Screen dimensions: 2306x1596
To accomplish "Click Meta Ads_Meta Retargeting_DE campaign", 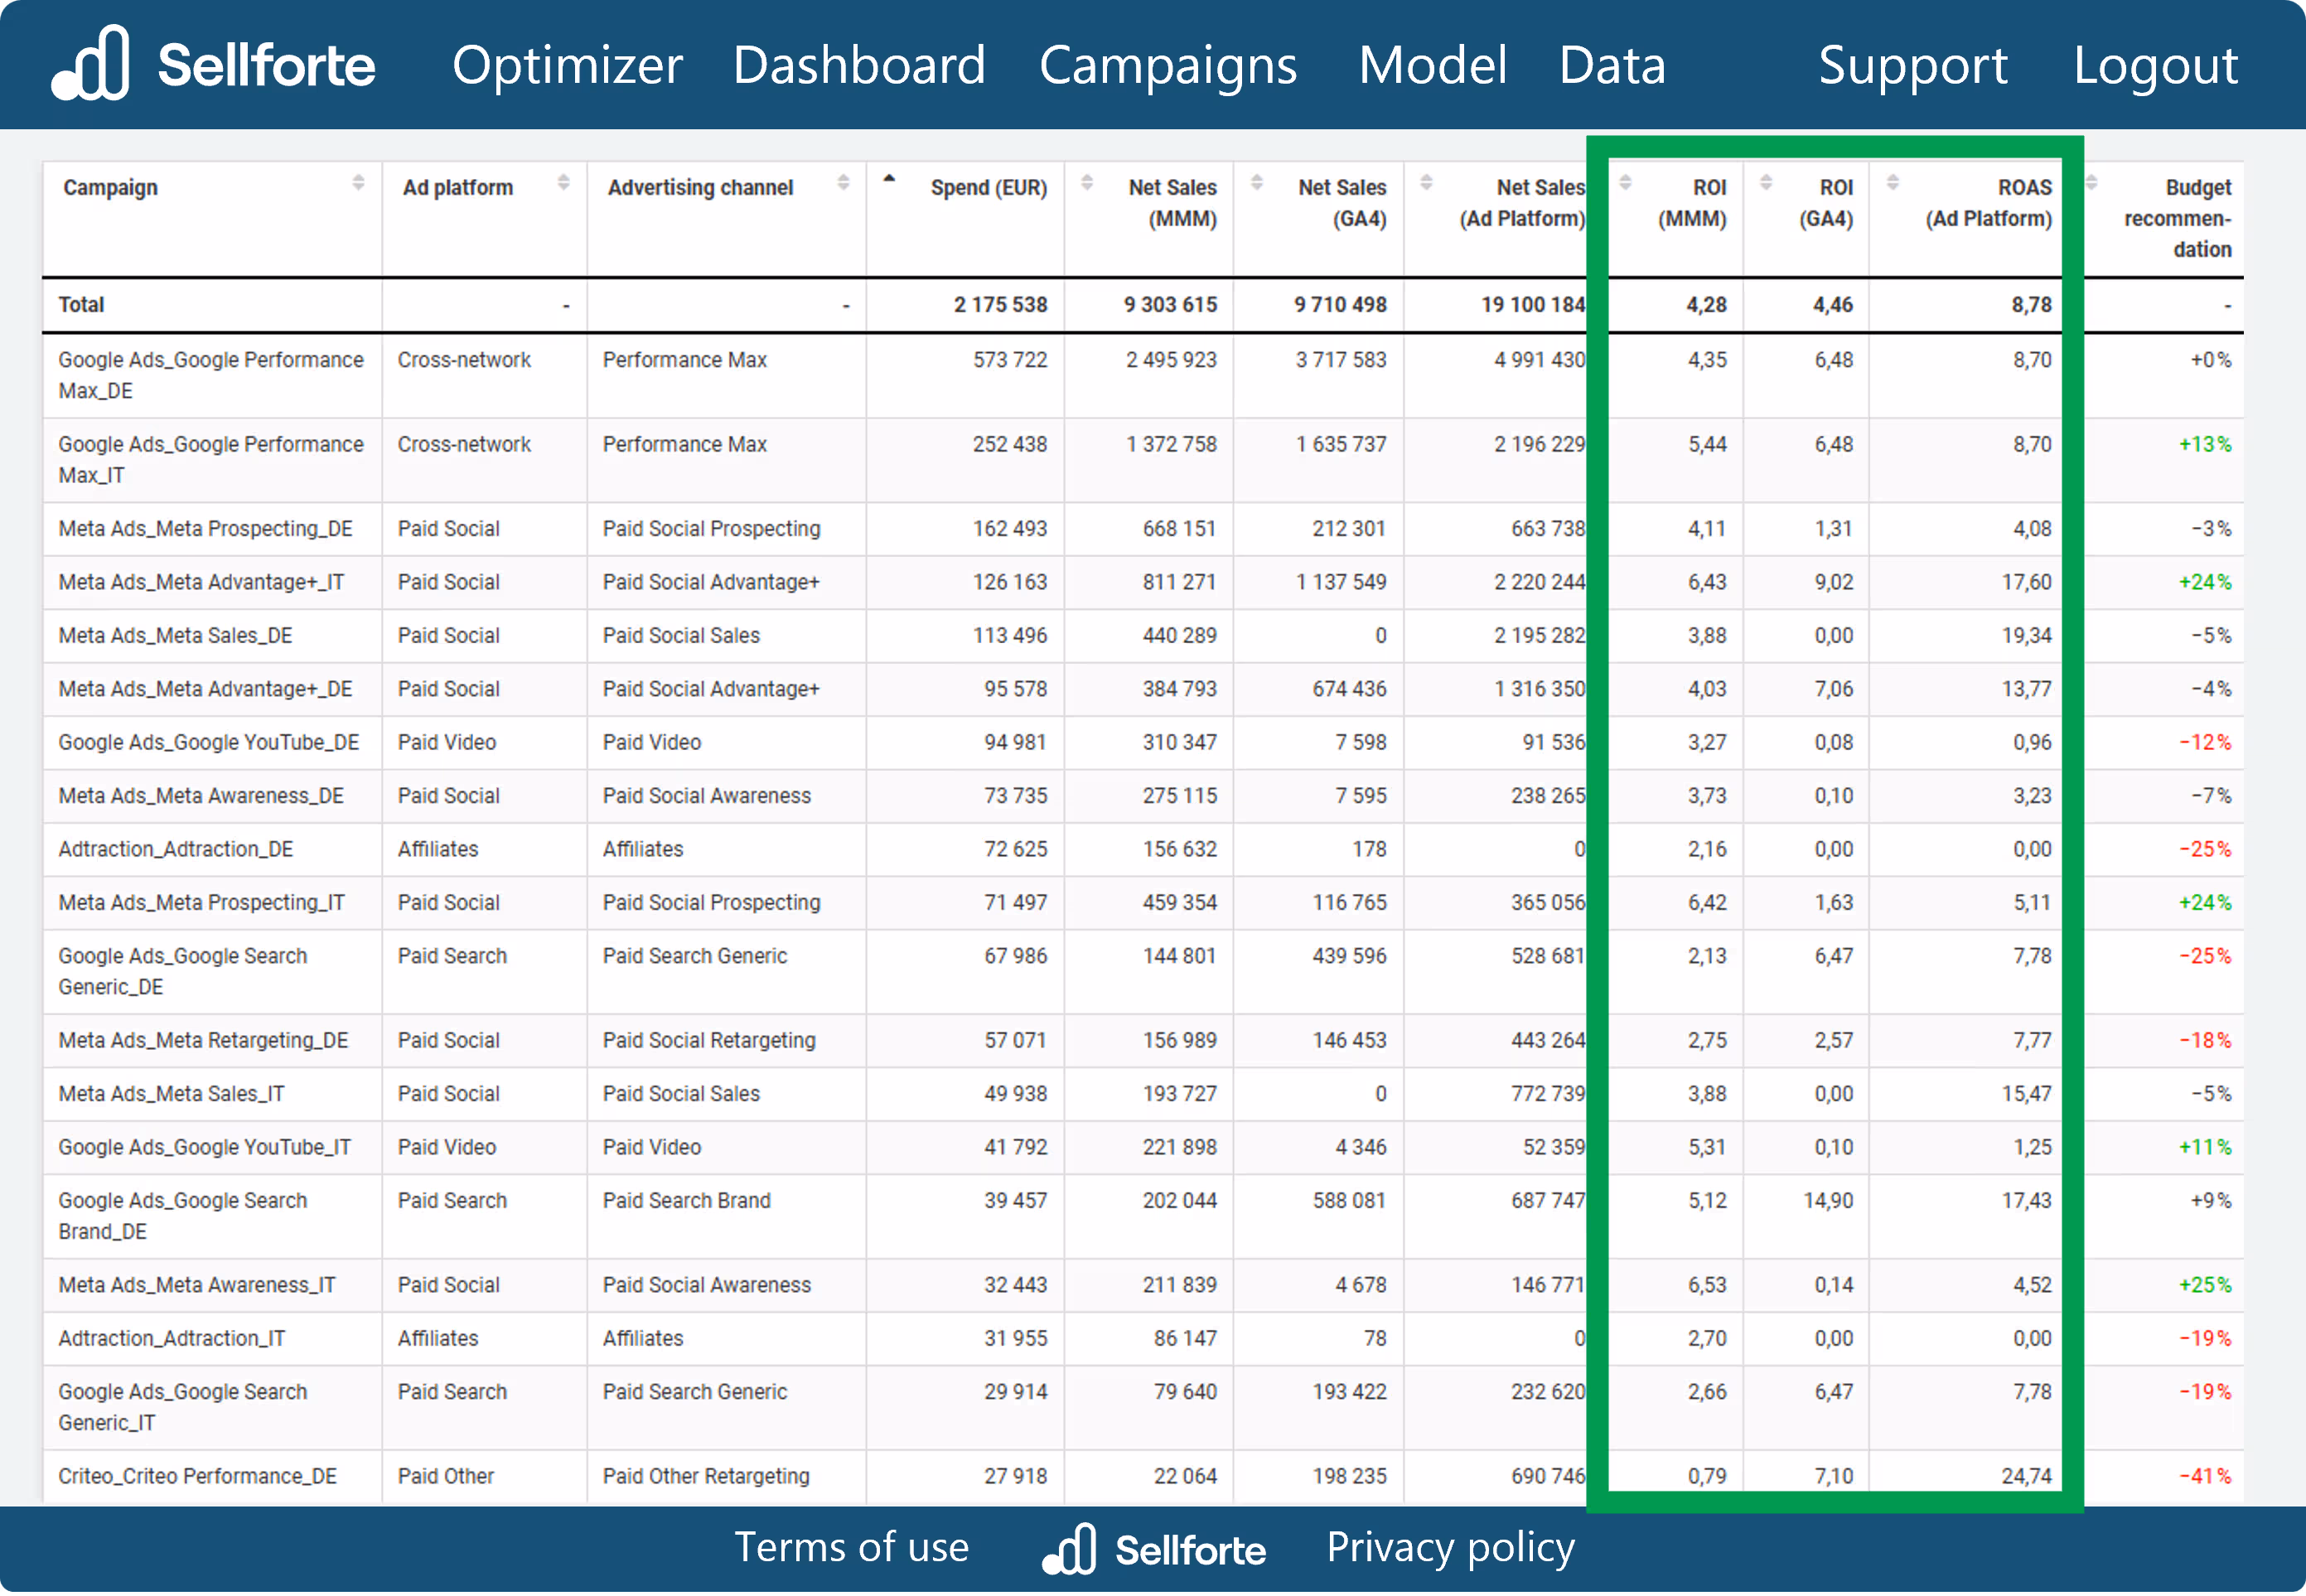I will point(203,1041).
